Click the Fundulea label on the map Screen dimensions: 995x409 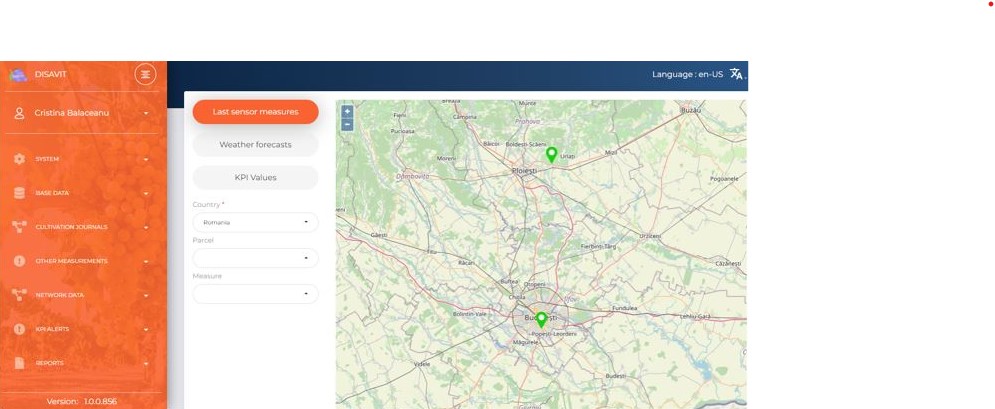624,308
